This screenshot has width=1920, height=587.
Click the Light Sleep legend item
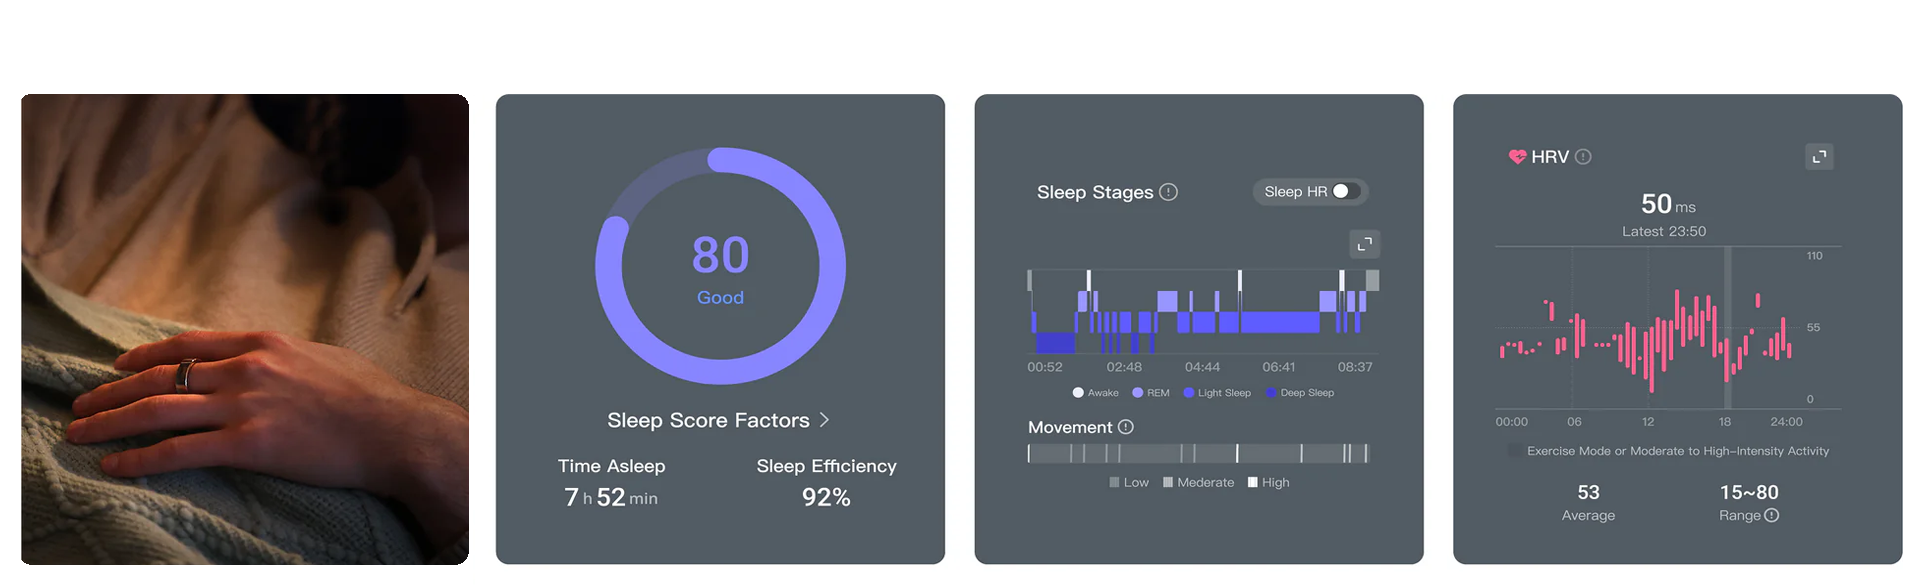1217,393
